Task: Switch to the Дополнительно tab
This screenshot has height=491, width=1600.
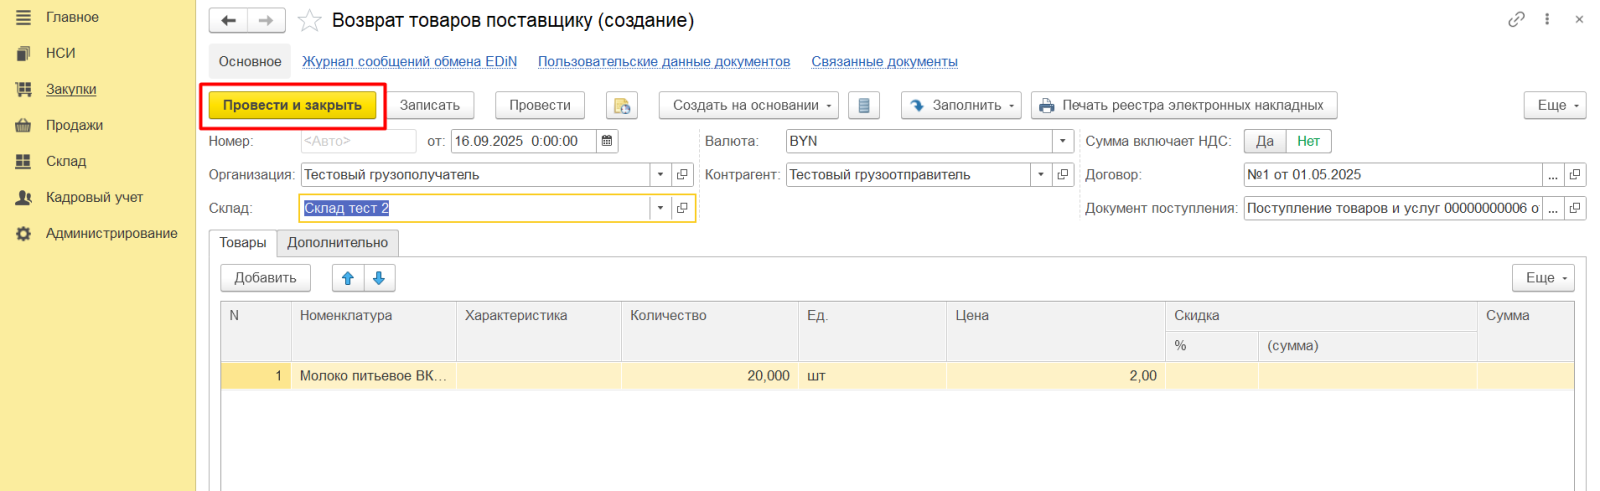Action: [x=337, y=242]
